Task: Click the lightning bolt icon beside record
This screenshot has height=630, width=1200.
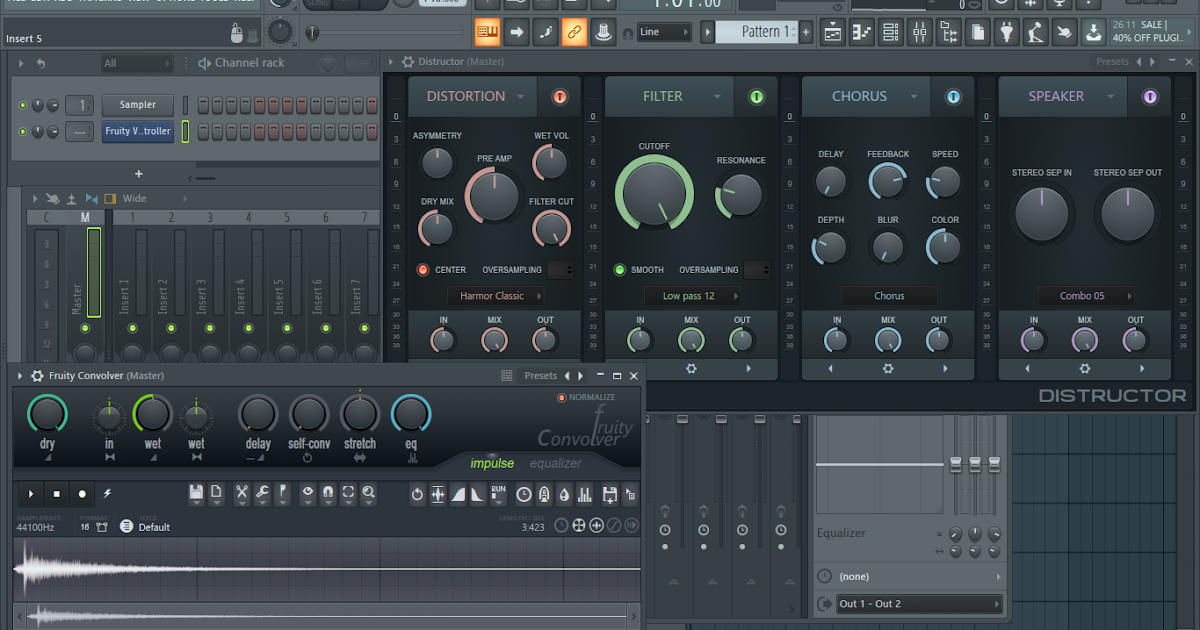Action: click(x=107, y=493)
